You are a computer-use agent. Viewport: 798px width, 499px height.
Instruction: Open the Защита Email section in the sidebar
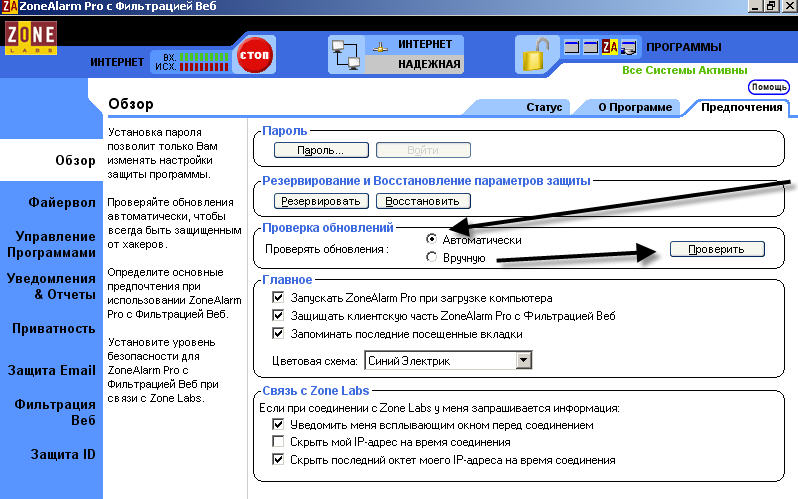pyautogui.click(x=51, y=371)
